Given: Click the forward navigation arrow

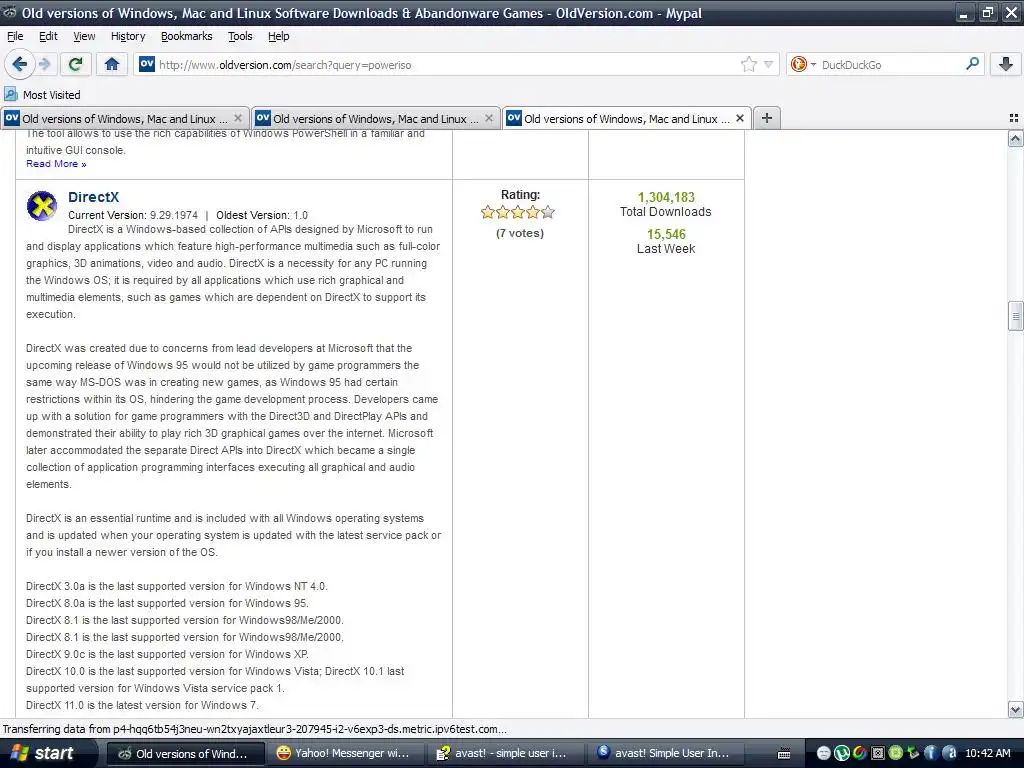Looking at the screenshot, I should point(44,64).
